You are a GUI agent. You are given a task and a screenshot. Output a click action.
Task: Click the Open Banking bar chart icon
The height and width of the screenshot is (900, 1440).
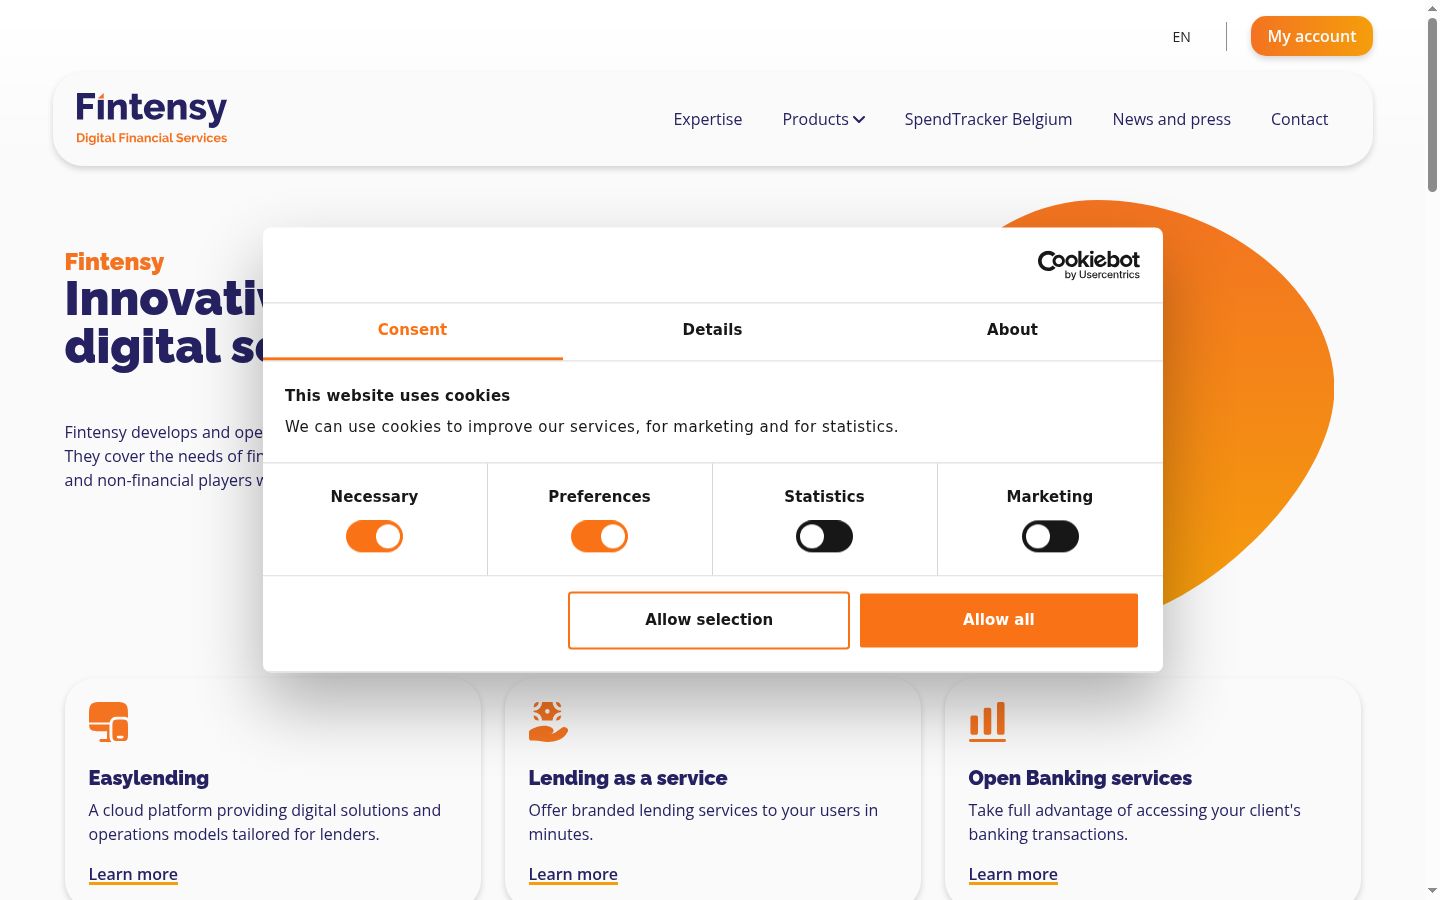pyautogui.click(x=987, y=722)
